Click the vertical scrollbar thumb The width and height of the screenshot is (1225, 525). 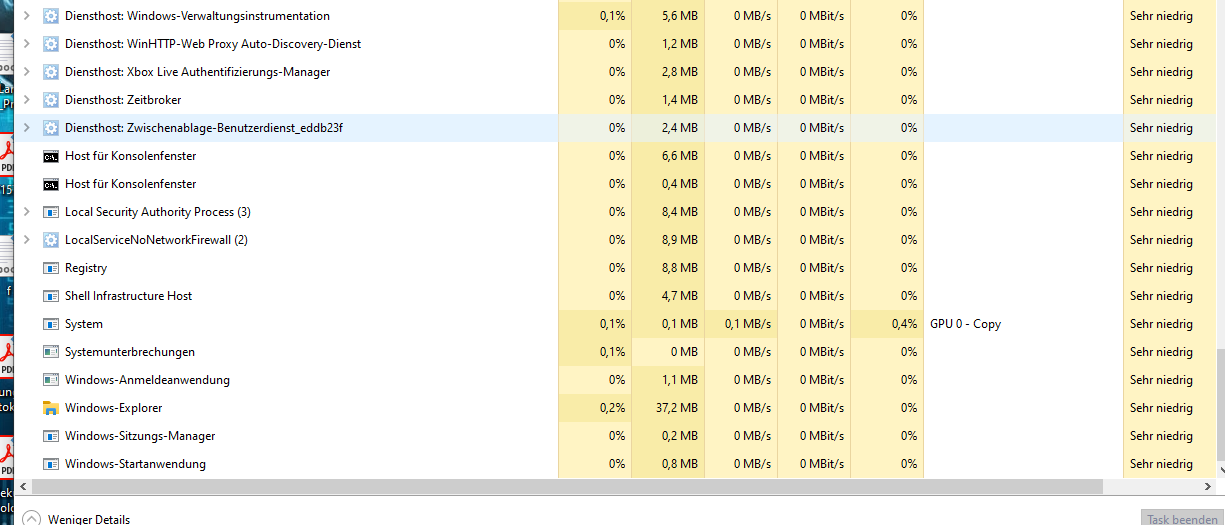click(x=1220, y=405)
